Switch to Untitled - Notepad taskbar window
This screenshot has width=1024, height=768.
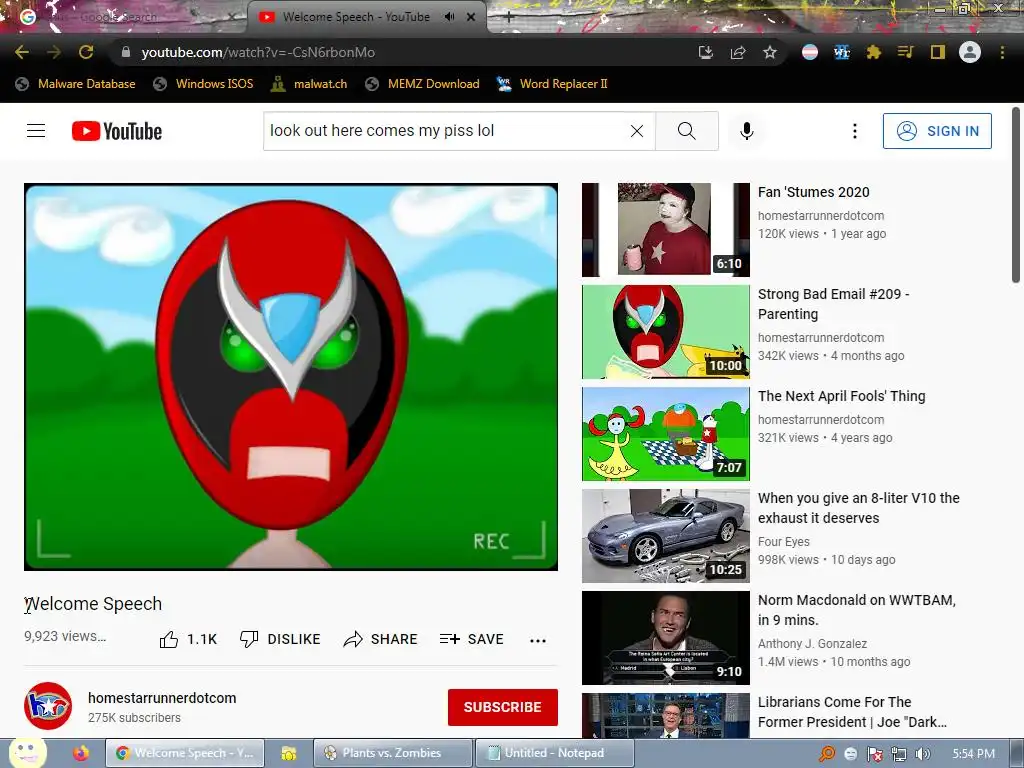click(x=554, y=753)
